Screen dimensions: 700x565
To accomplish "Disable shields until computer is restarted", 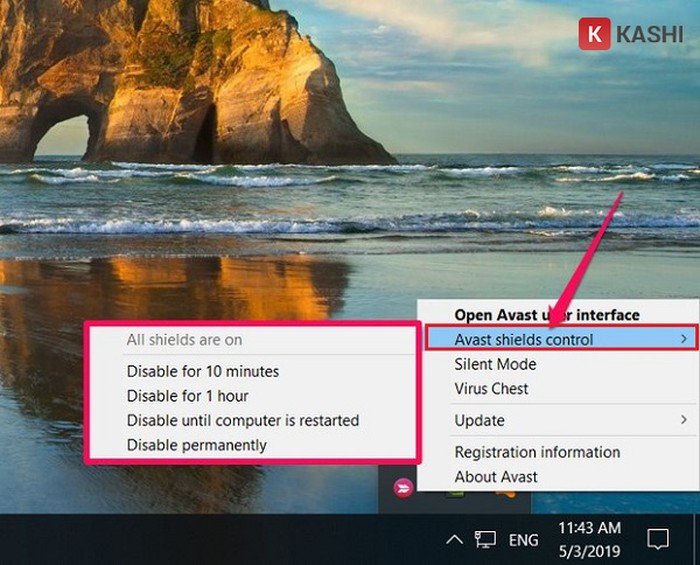I will point(243,420).
